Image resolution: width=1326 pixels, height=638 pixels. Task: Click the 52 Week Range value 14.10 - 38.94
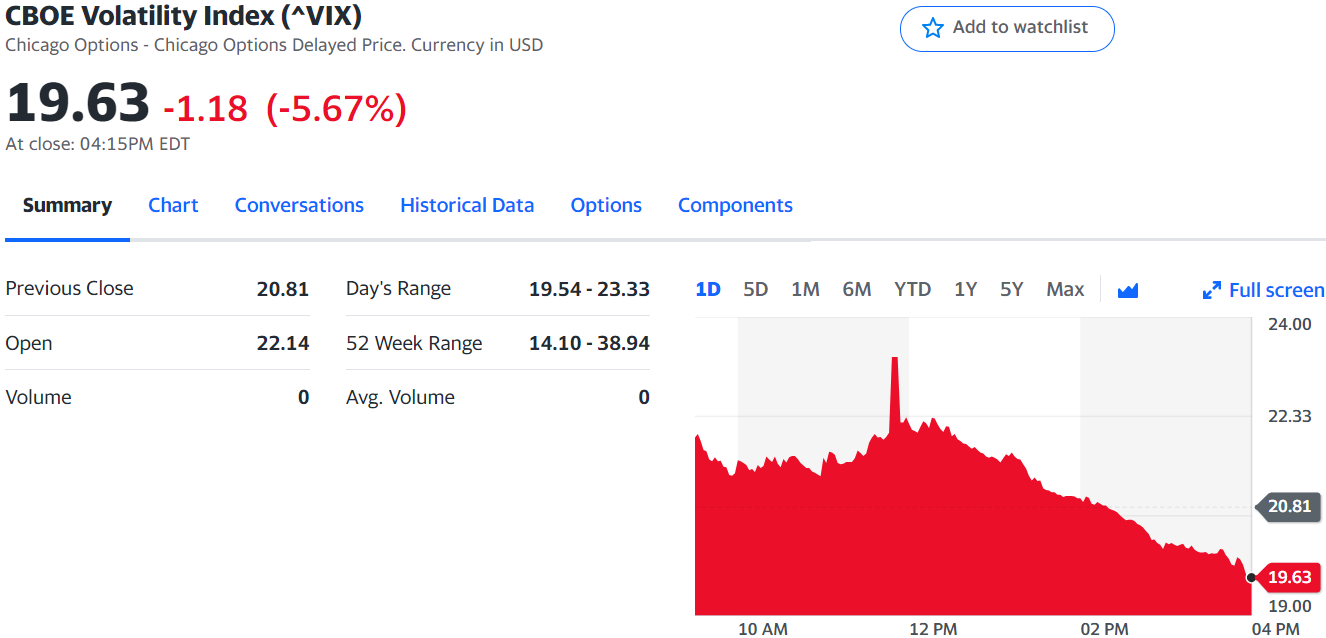[x=589, y=343]
